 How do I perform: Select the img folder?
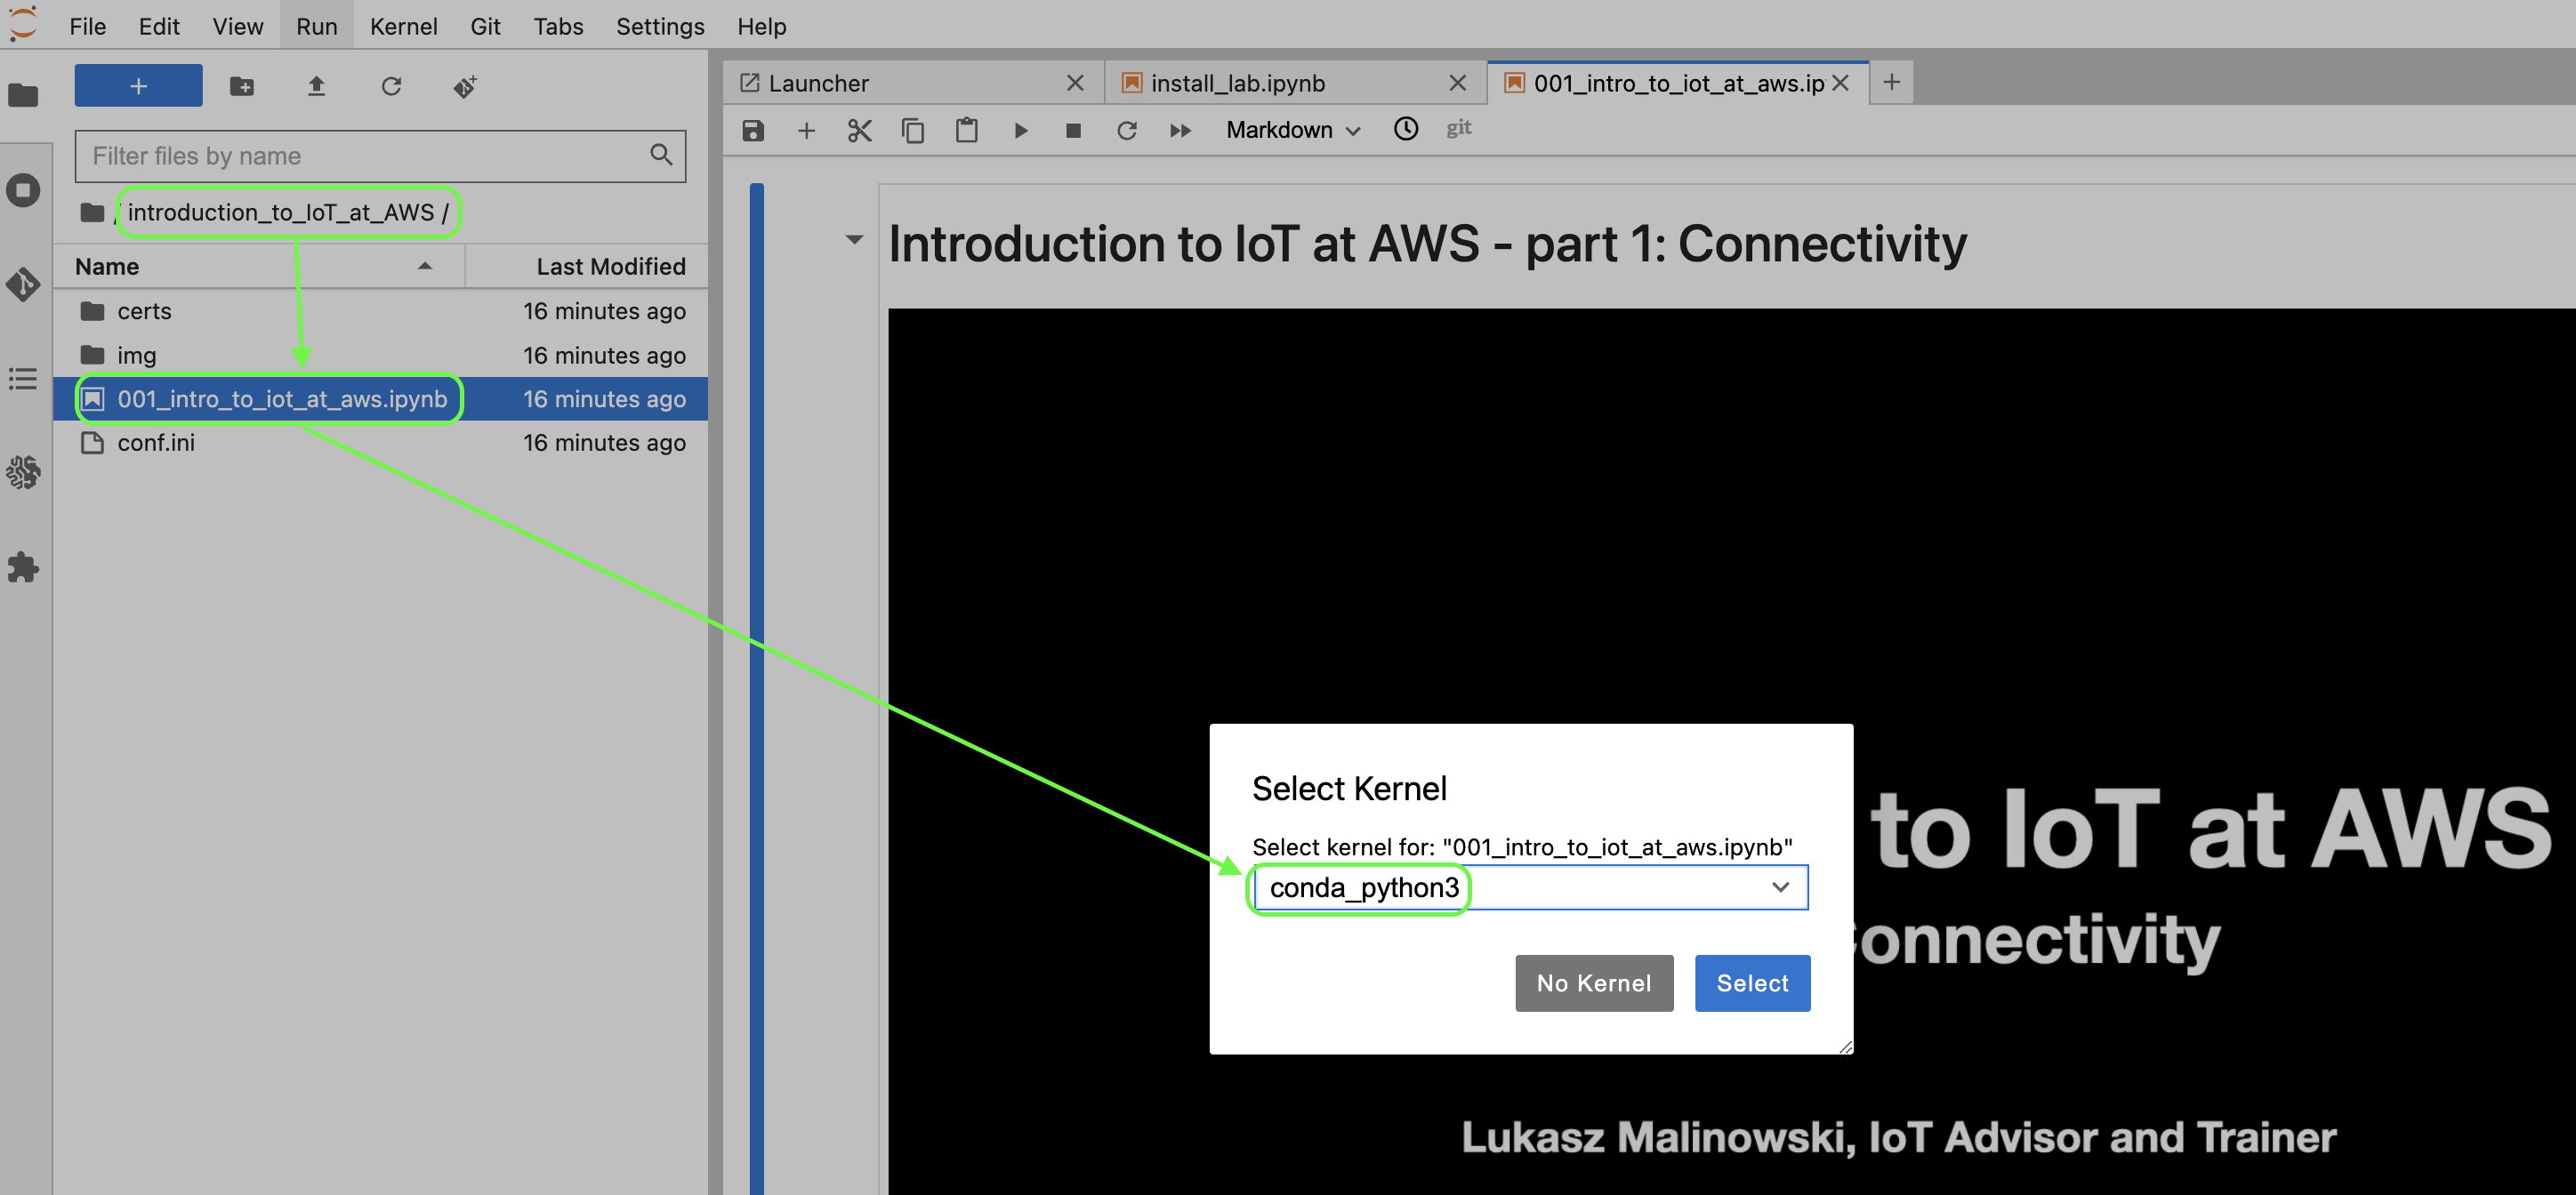pyautogui.click(x=381, y=355)
